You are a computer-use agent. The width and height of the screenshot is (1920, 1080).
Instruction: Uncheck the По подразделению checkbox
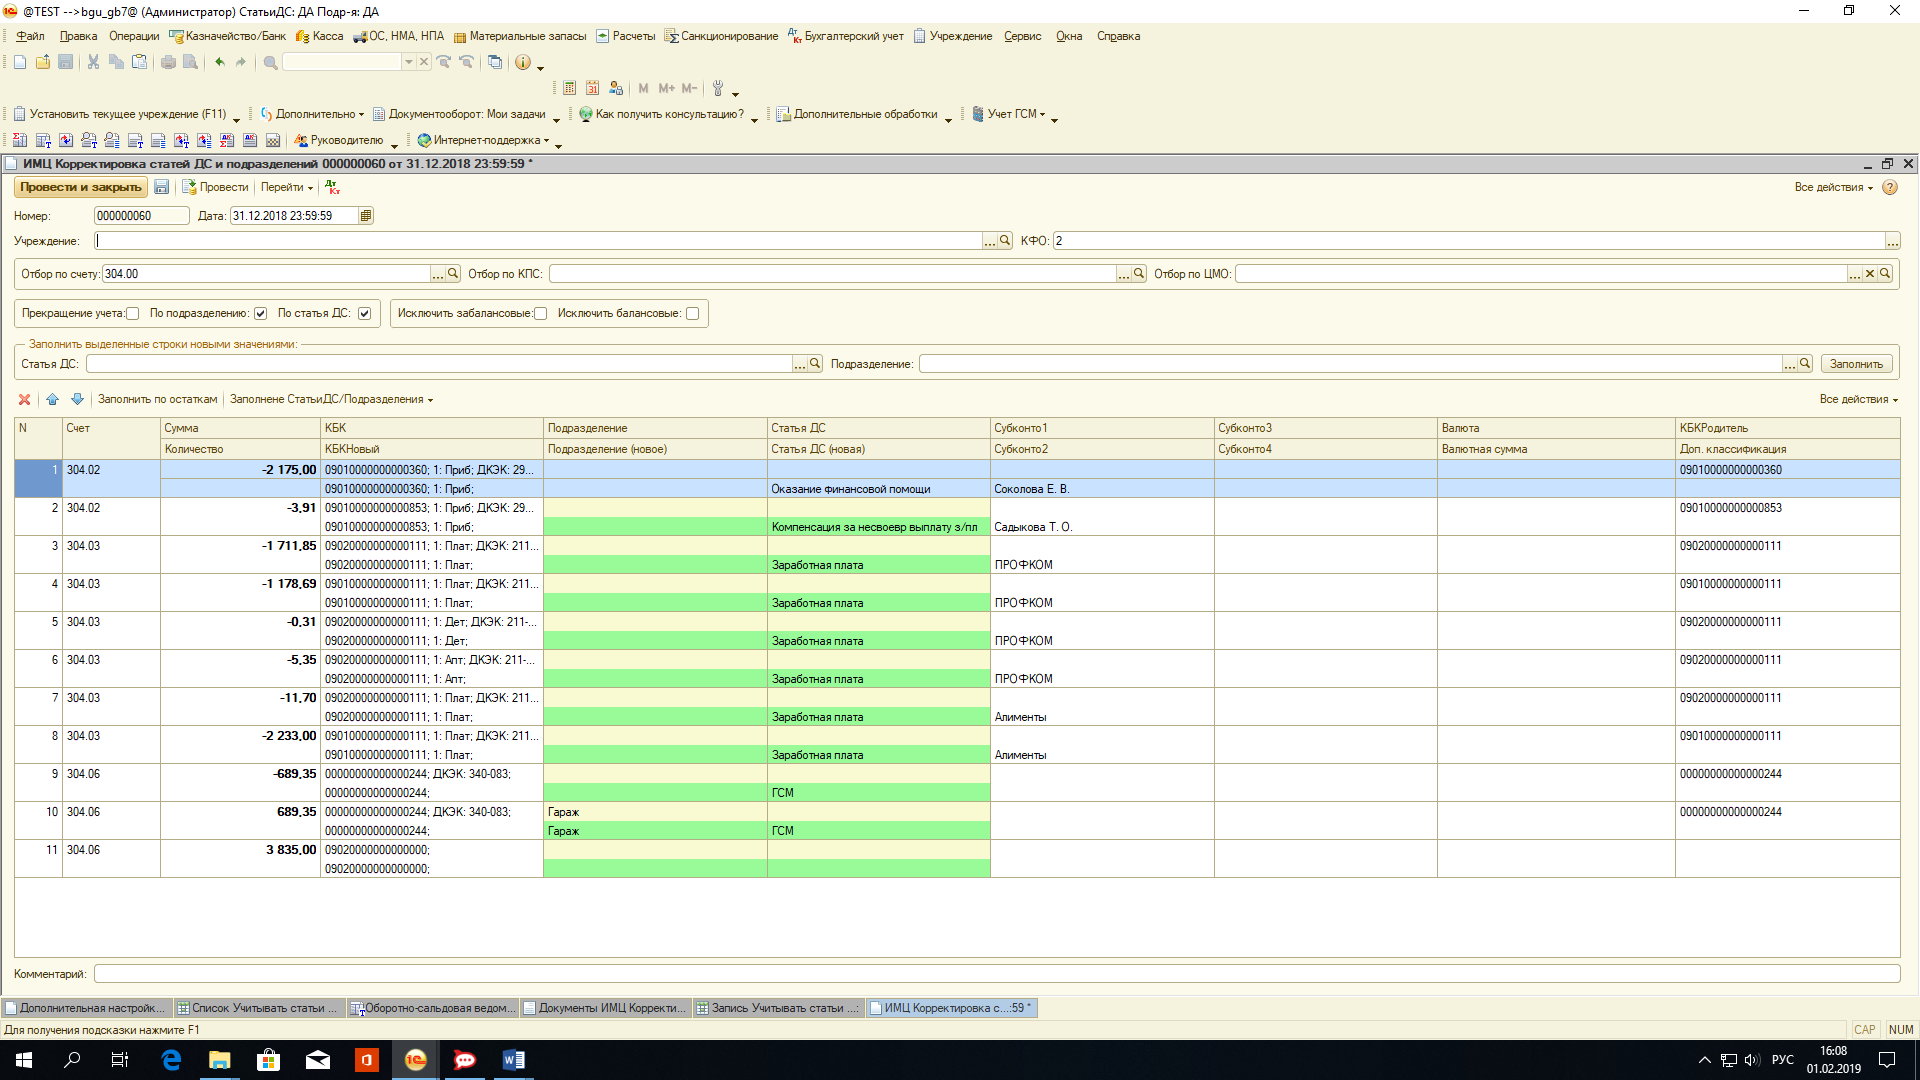(260, 313)
